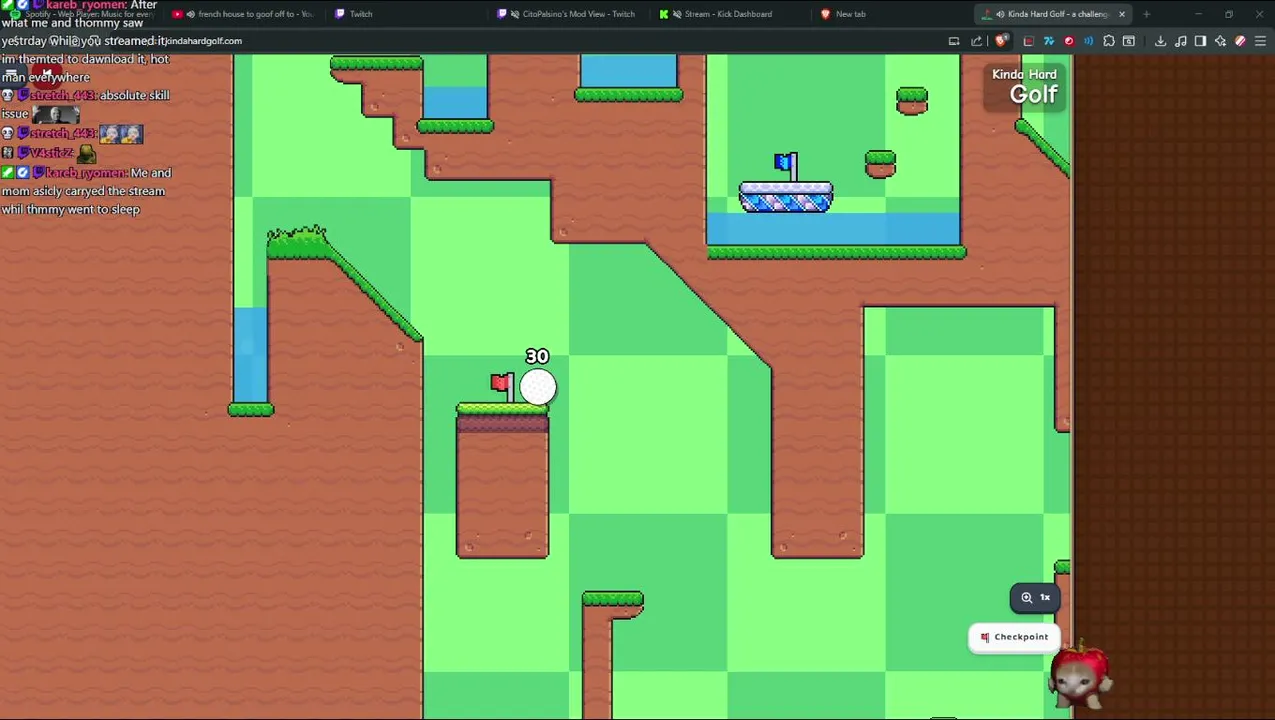Click the share page icon in address bar

pos(977,41)
